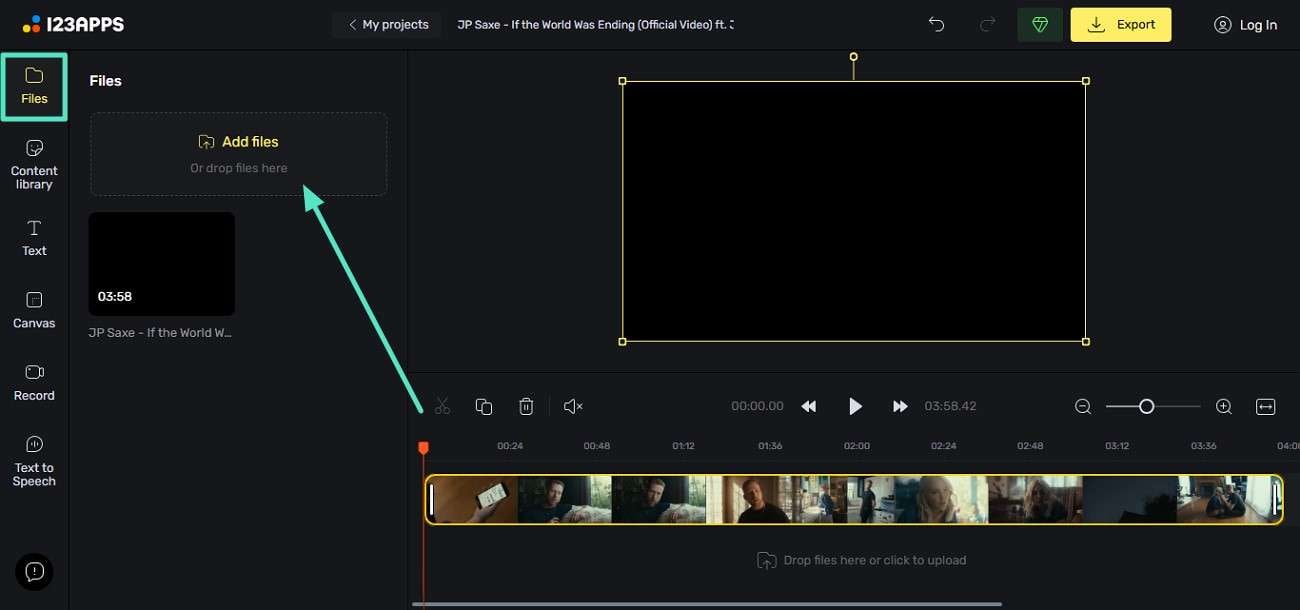The image size is (1300, 610).
Task: Zoom in the timeline
Action: (x=1224, y=406)
